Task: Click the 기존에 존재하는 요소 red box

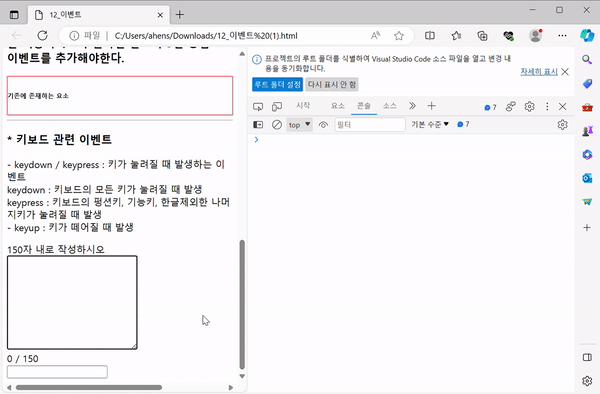Action: tap(120, 96)
